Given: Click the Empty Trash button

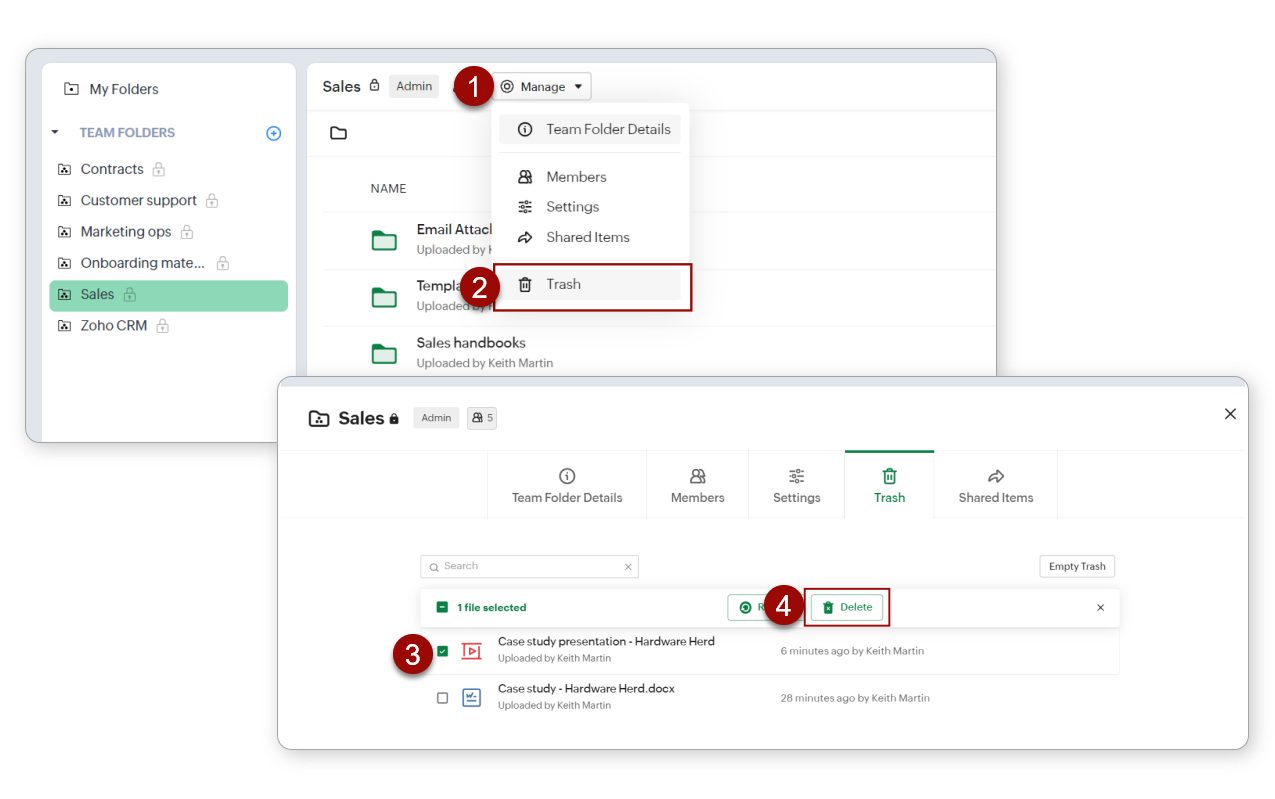Looking at the screenshot, I should click(1076, 566).
